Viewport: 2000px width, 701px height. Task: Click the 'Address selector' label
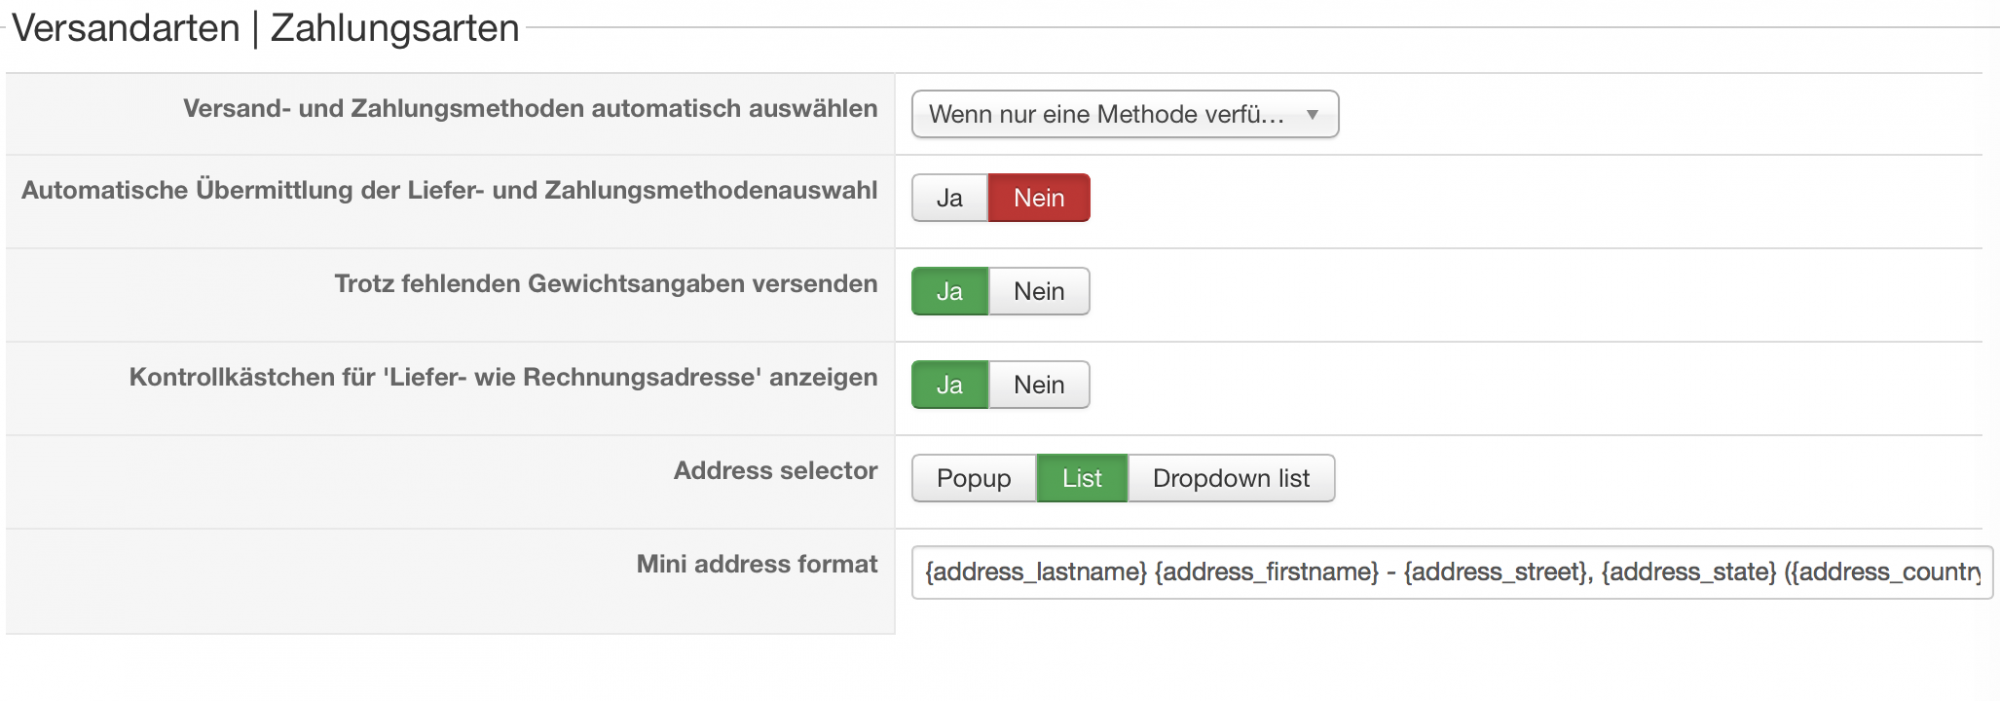775,471
